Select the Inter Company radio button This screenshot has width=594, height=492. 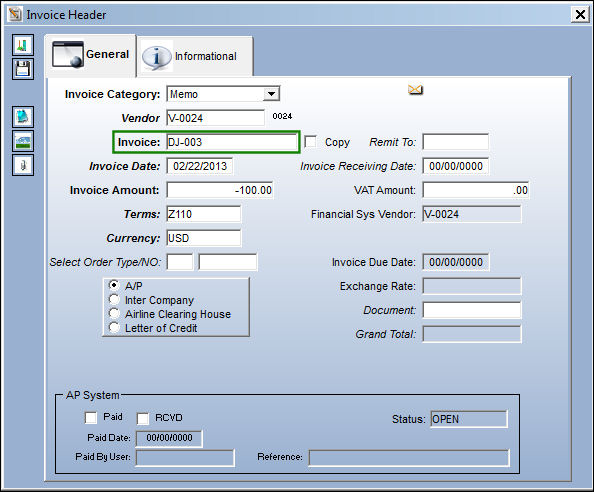pyautogui.click(x=114, y=299)
